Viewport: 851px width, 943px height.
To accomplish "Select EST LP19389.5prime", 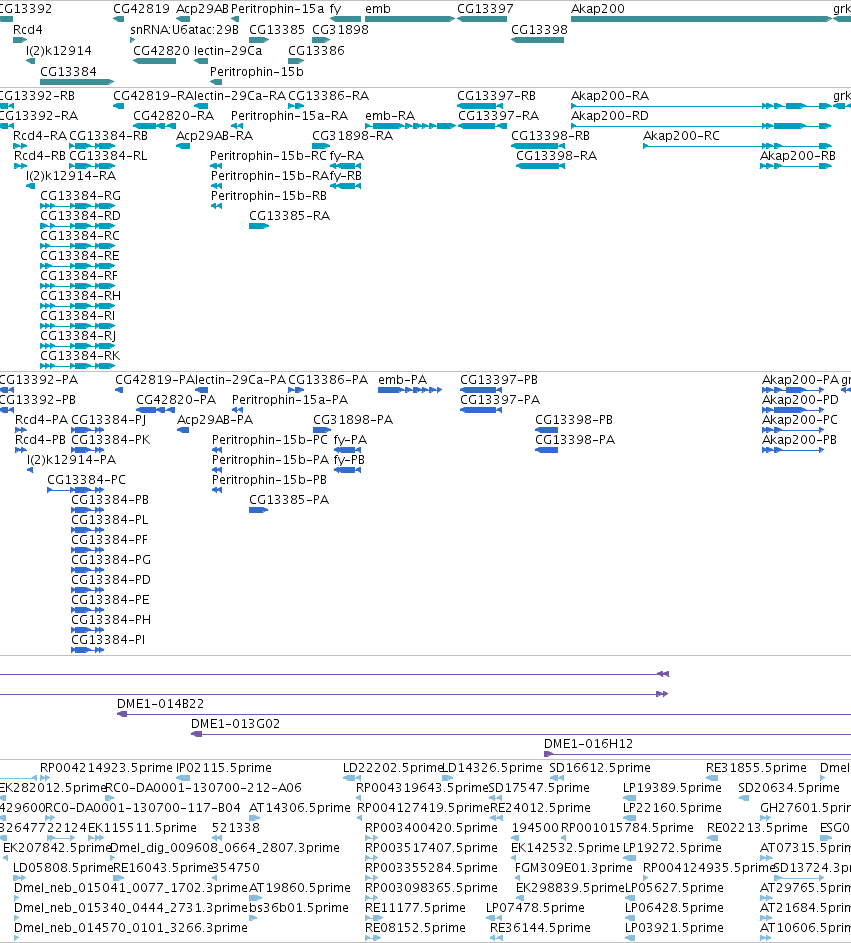I will pyautogui.click(x=672, y=788).
